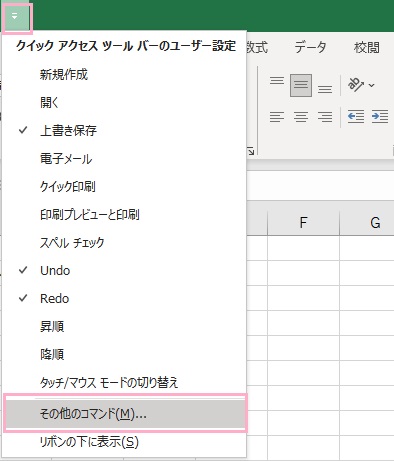Uncheck 上書き保存 in the toolbar menu
394x461 pixels.
coord(124,130)
